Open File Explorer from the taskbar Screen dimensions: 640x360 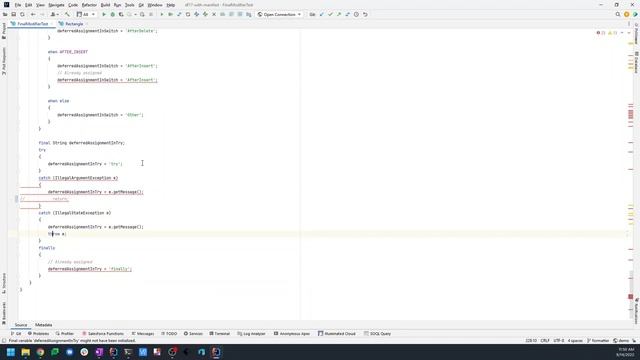click(x=25, y=352)
